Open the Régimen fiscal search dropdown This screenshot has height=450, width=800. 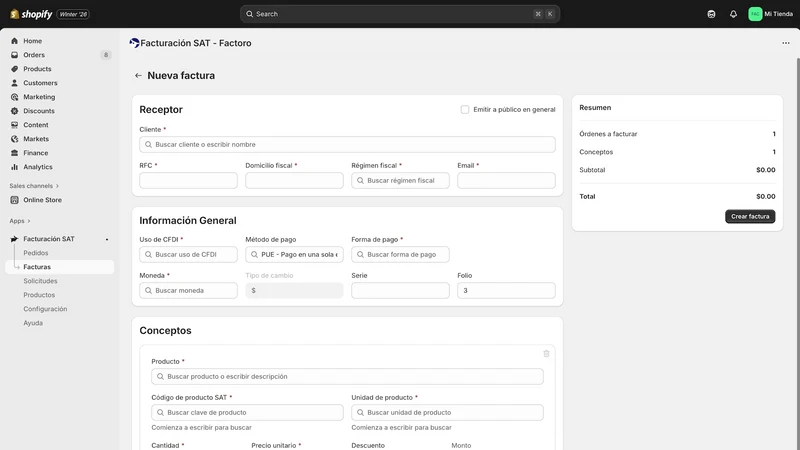(x=400, y=181)
